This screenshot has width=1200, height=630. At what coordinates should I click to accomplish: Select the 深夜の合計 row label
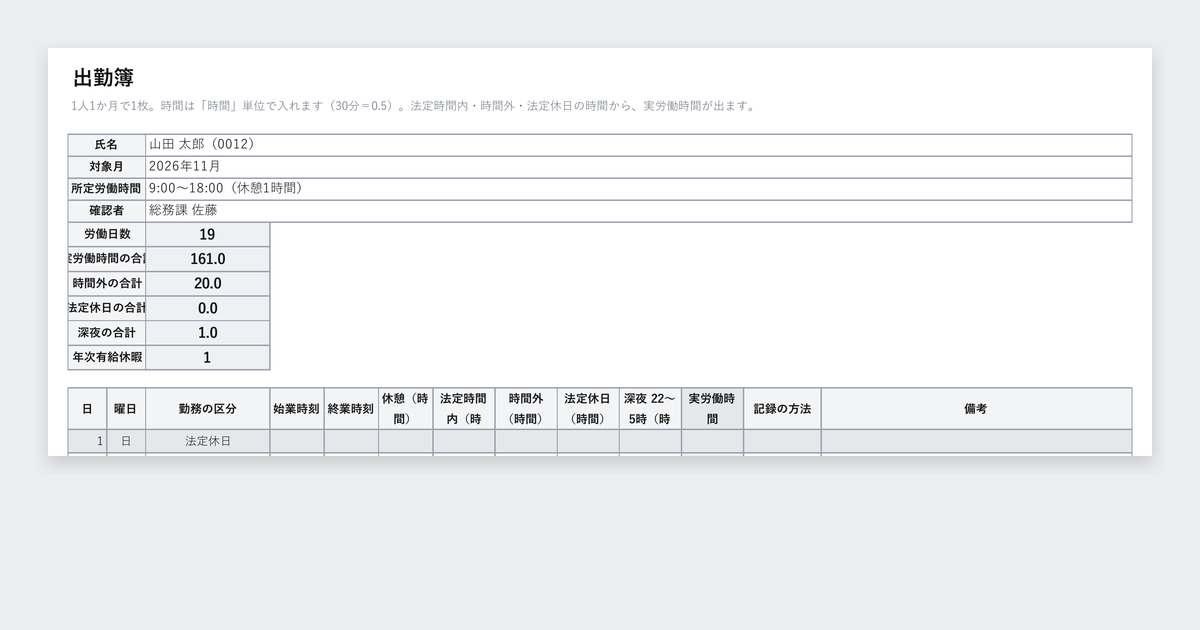(107, 333)
